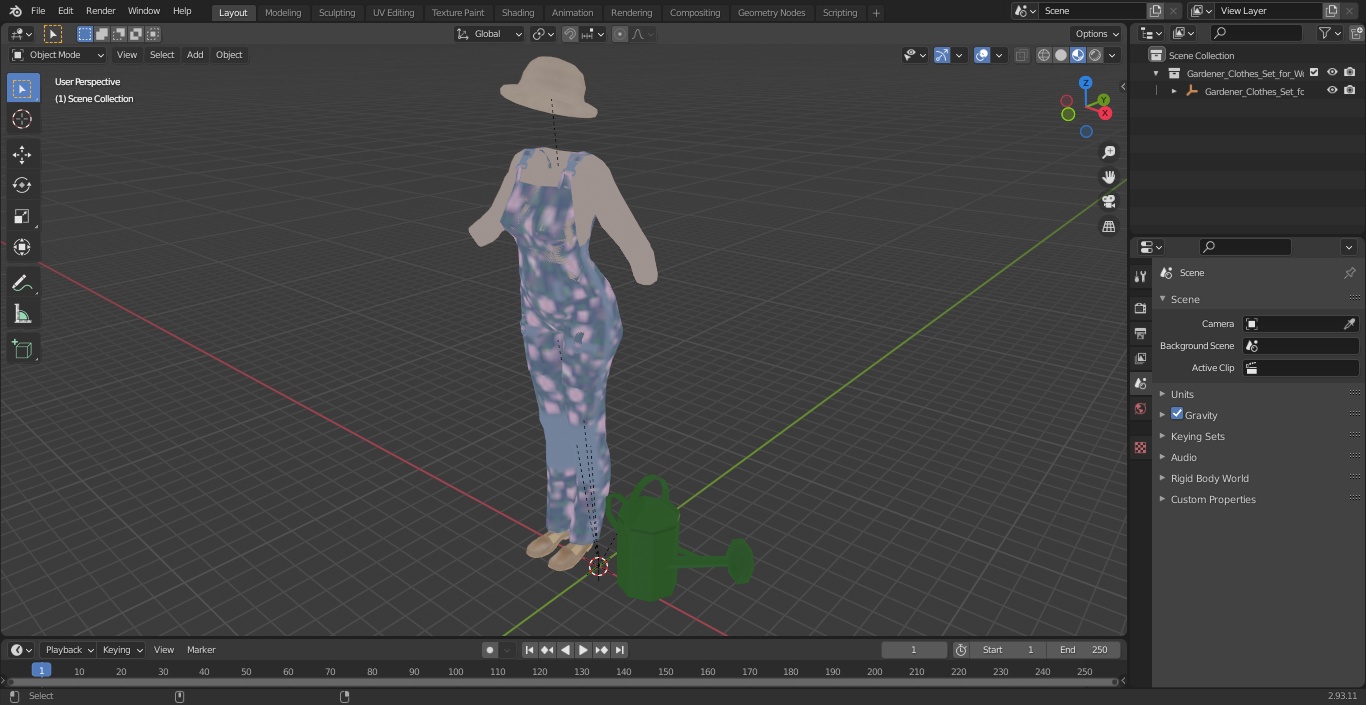Exclude Gardener_Clothes_Set_for_W collection checkbox

click(x=1314, y=73)
